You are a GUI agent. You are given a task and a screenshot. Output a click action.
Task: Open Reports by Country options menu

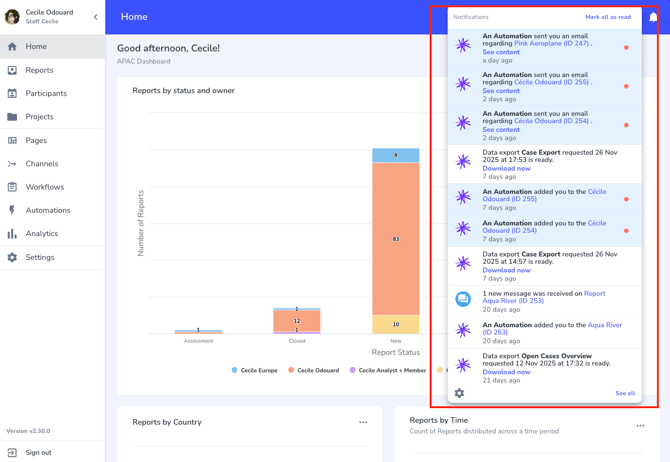point(363,422)
